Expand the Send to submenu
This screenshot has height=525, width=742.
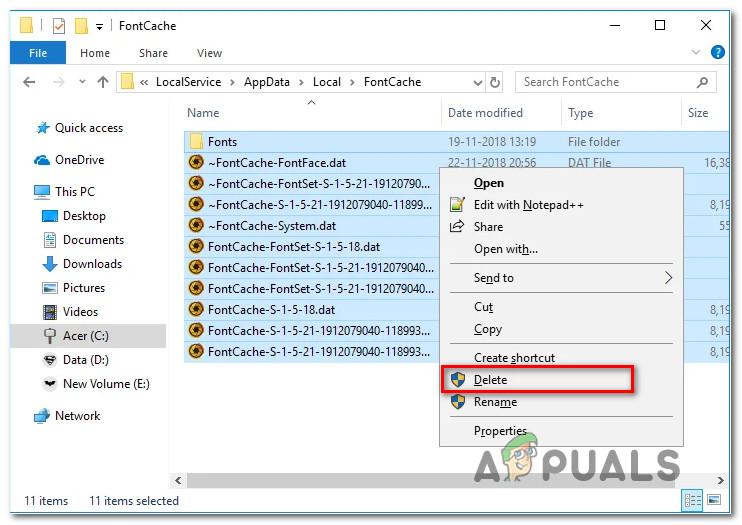tap(561, 278)
